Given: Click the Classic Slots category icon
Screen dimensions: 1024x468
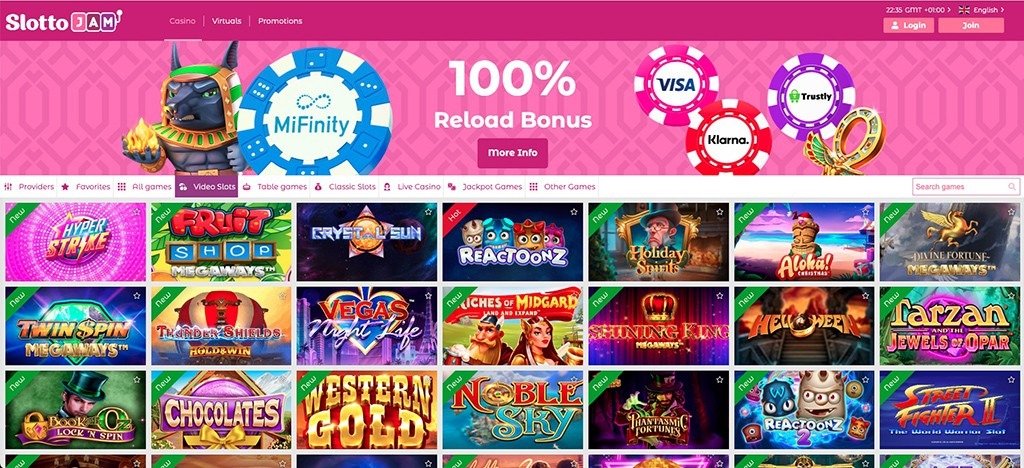Looking at the screenshot, I should click(x=317, y=187).
